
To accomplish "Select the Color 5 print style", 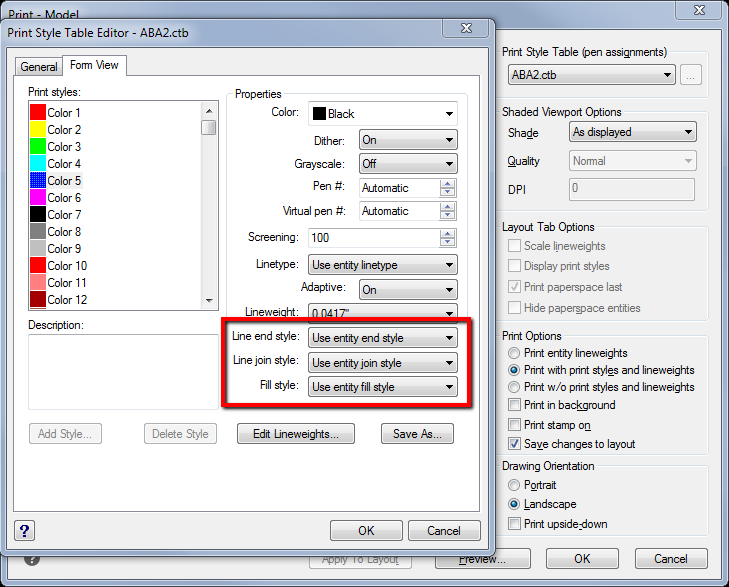I will [64, 181].
